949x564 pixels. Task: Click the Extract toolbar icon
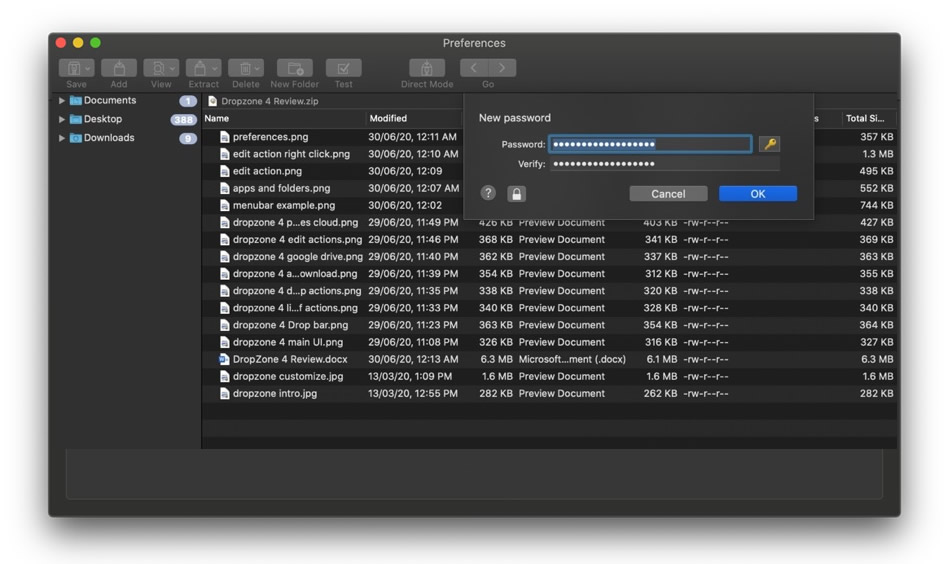pyautogui.click(x=203, y=68)
